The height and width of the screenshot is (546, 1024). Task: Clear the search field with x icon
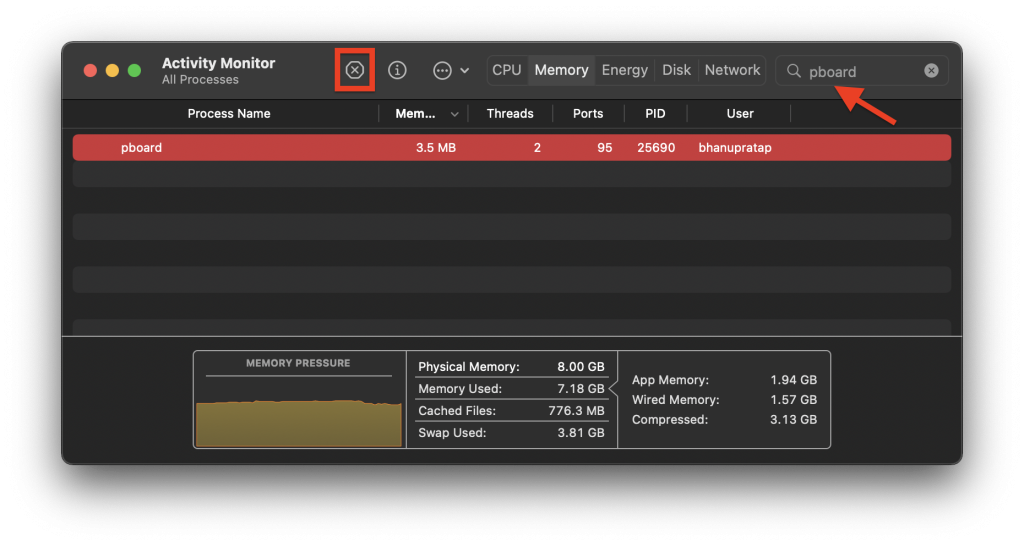931,71
